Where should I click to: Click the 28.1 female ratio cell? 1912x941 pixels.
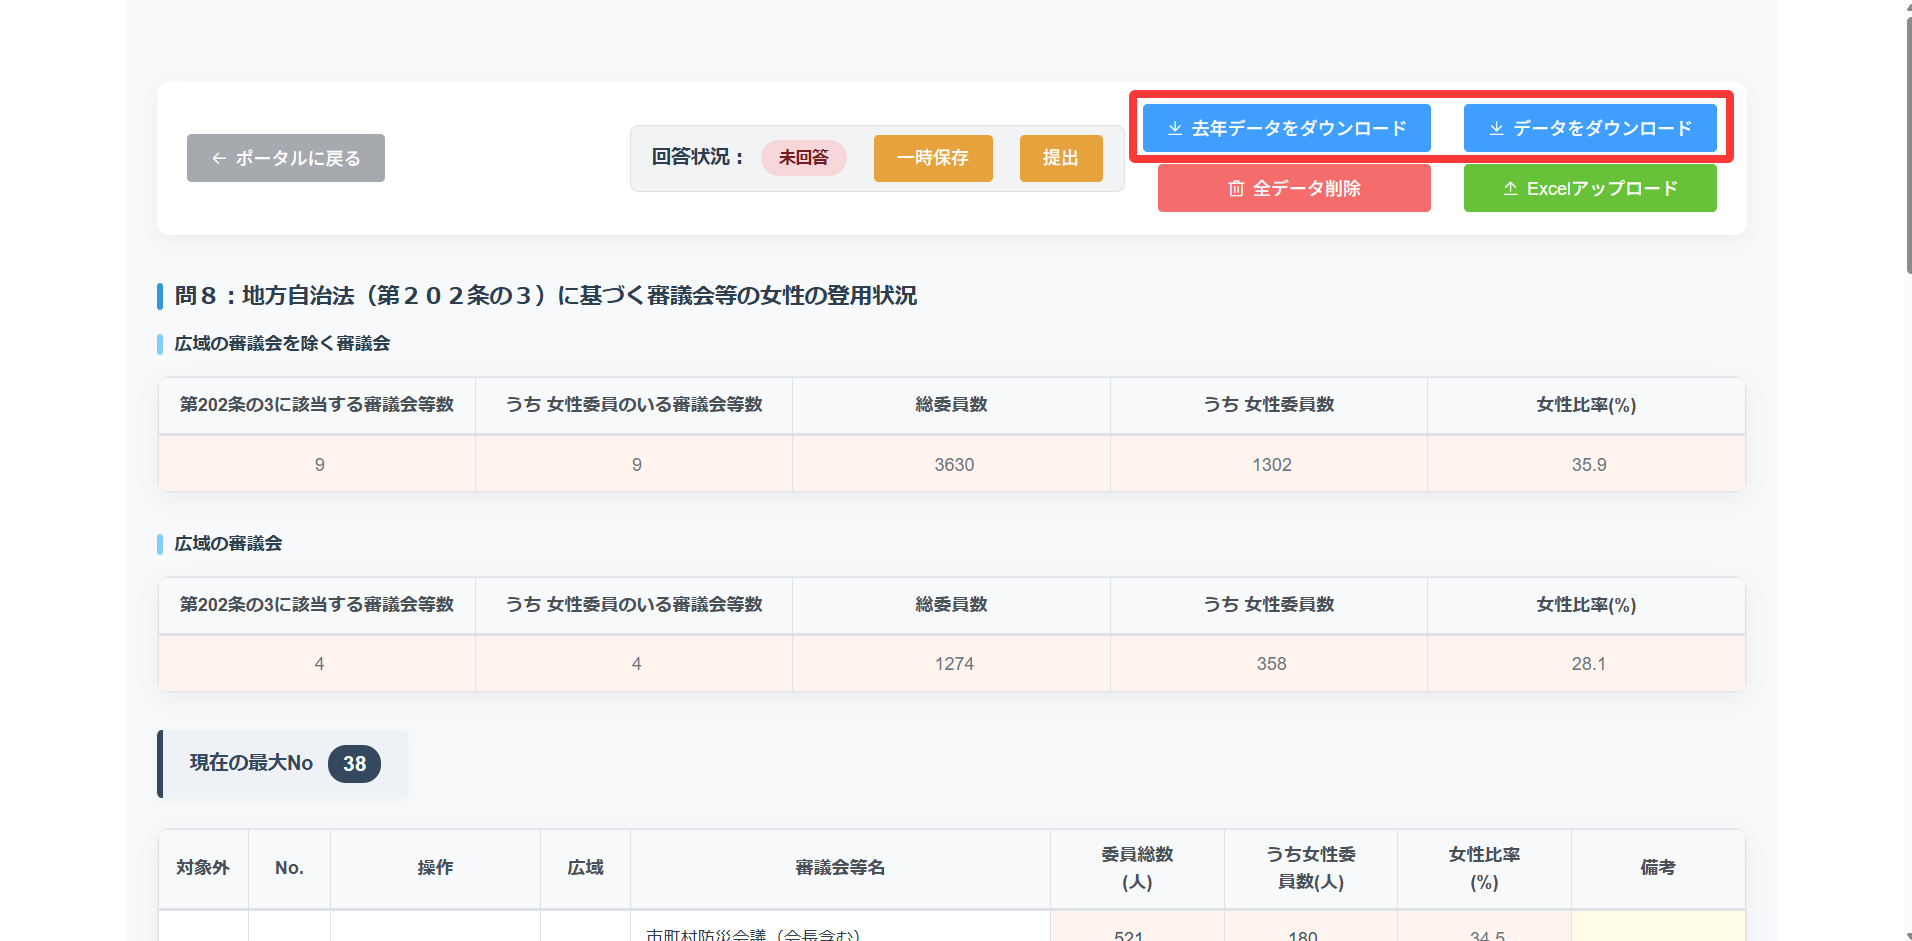[1587, 663]
